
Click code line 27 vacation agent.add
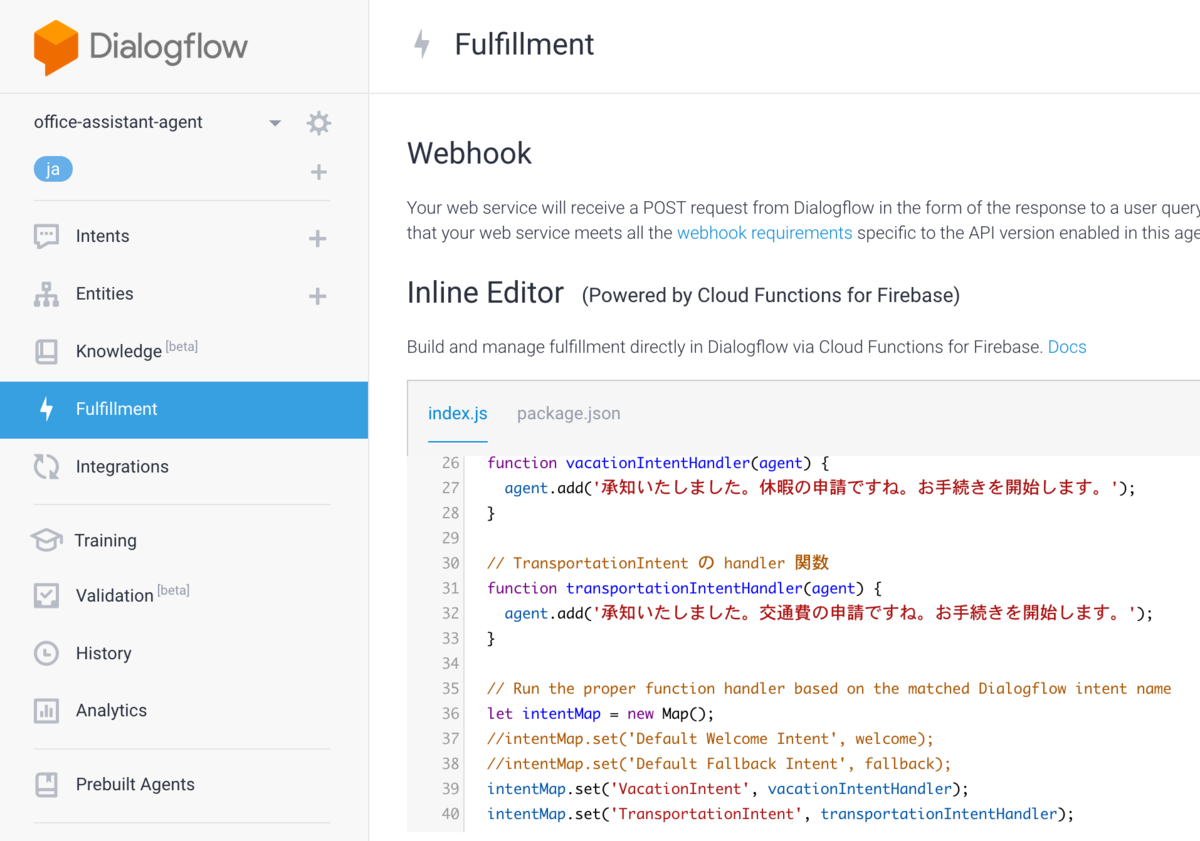[820, 488]
